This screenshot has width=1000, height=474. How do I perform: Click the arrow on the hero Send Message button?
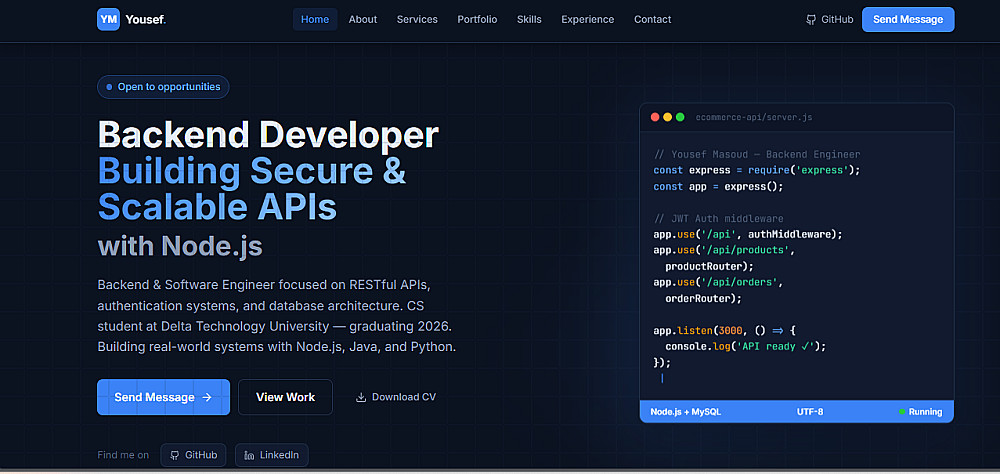coord(207,397)
